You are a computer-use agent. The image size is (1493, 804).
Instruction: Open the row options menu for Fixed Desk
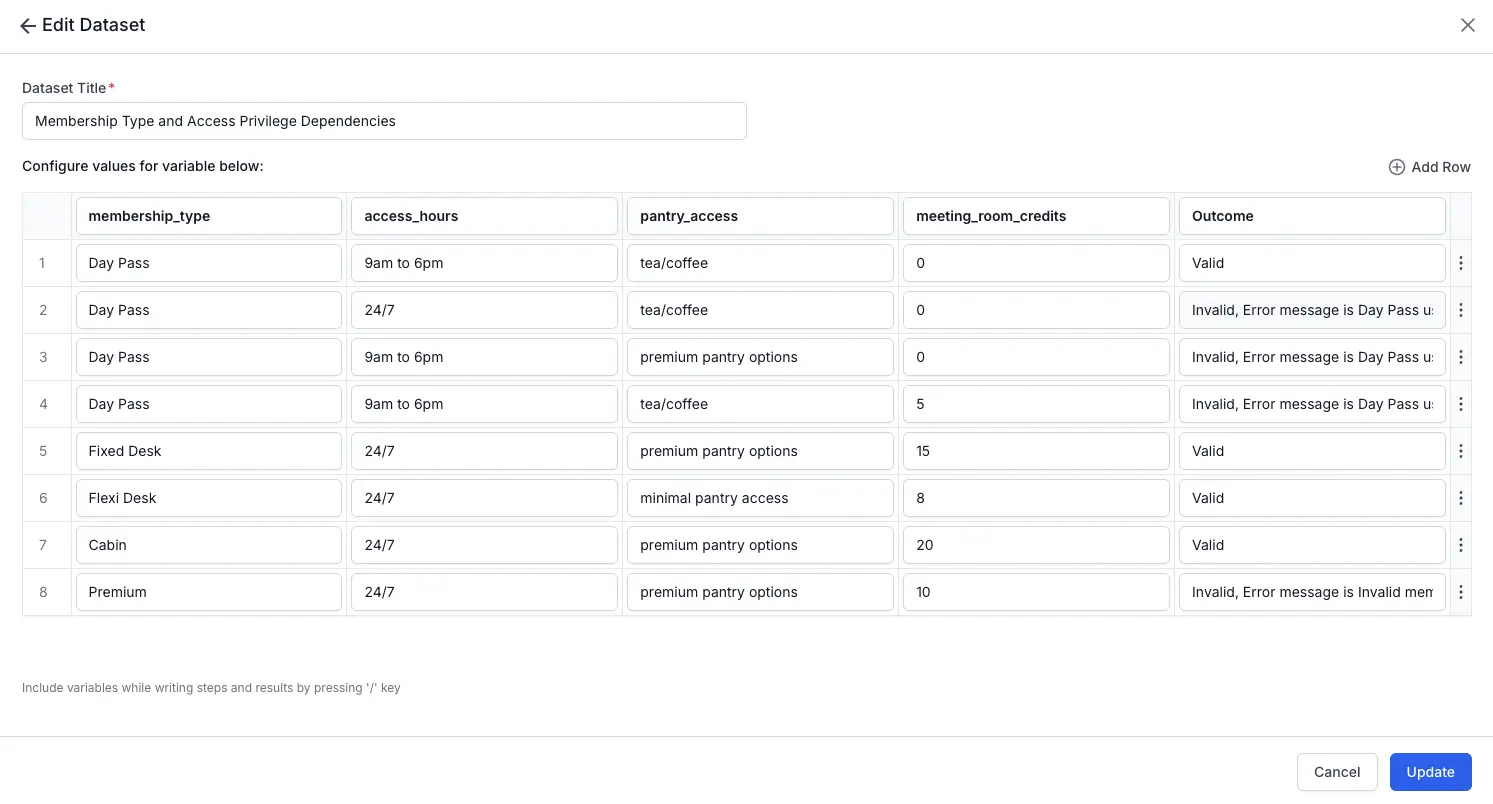tap(1461, 451)
